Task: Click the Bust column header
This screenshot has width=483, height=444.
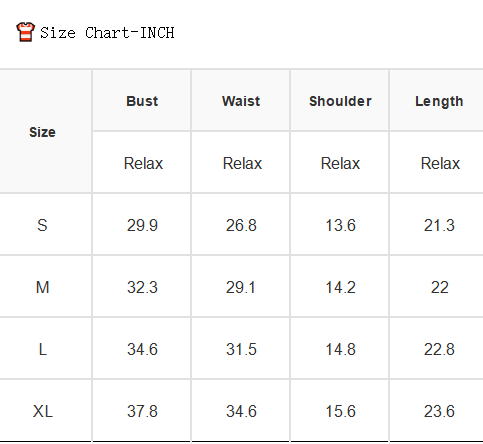Action: click(142, 101)
